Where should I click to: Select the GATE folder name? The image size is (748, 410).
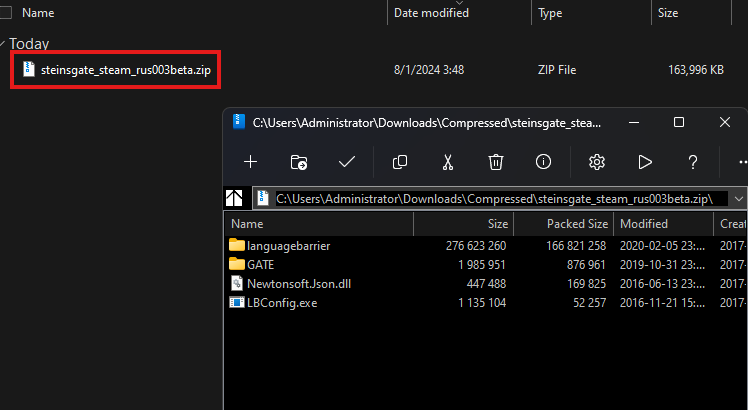[x=260, y=264]
